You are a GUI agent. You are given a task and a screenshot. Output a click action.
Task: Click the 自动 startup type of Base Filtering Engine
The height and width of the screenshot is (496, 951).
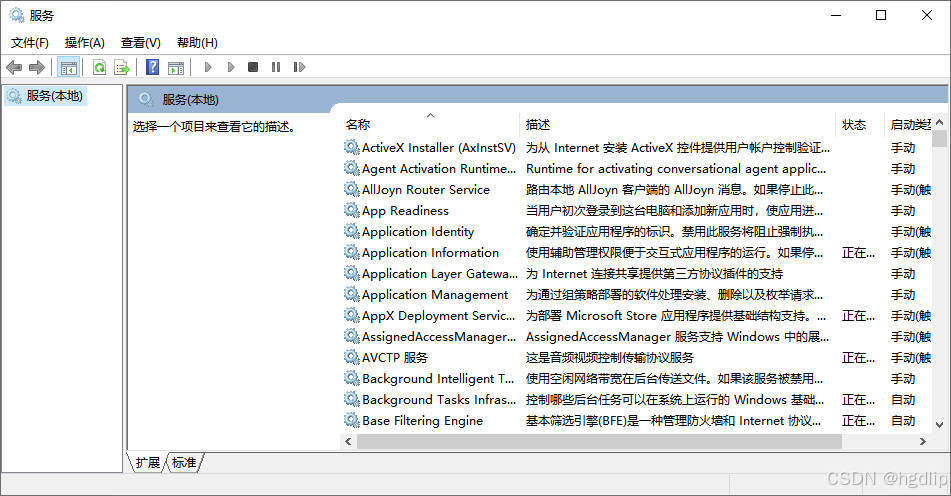click(x=902, y=420)
